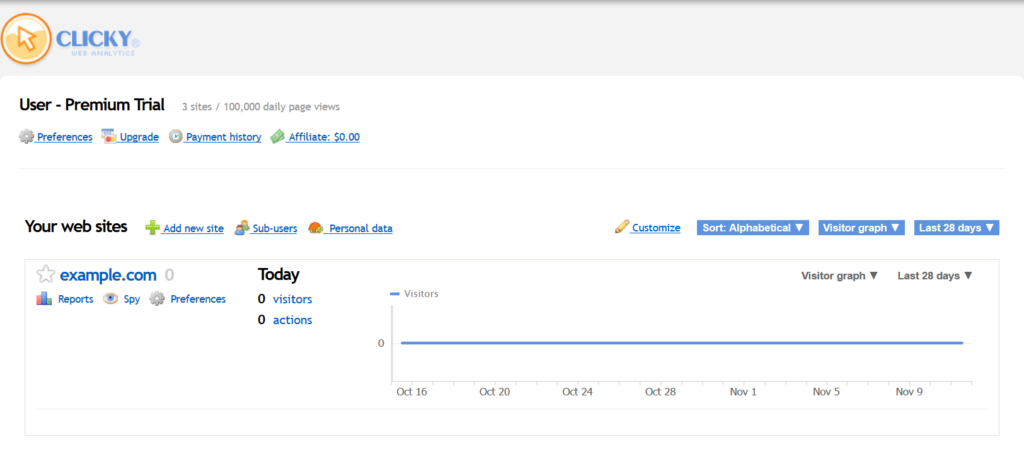Screen dimensions: 1024x449
Task: Click the Visitors legend entry on graph
Action: pos(414,294)
